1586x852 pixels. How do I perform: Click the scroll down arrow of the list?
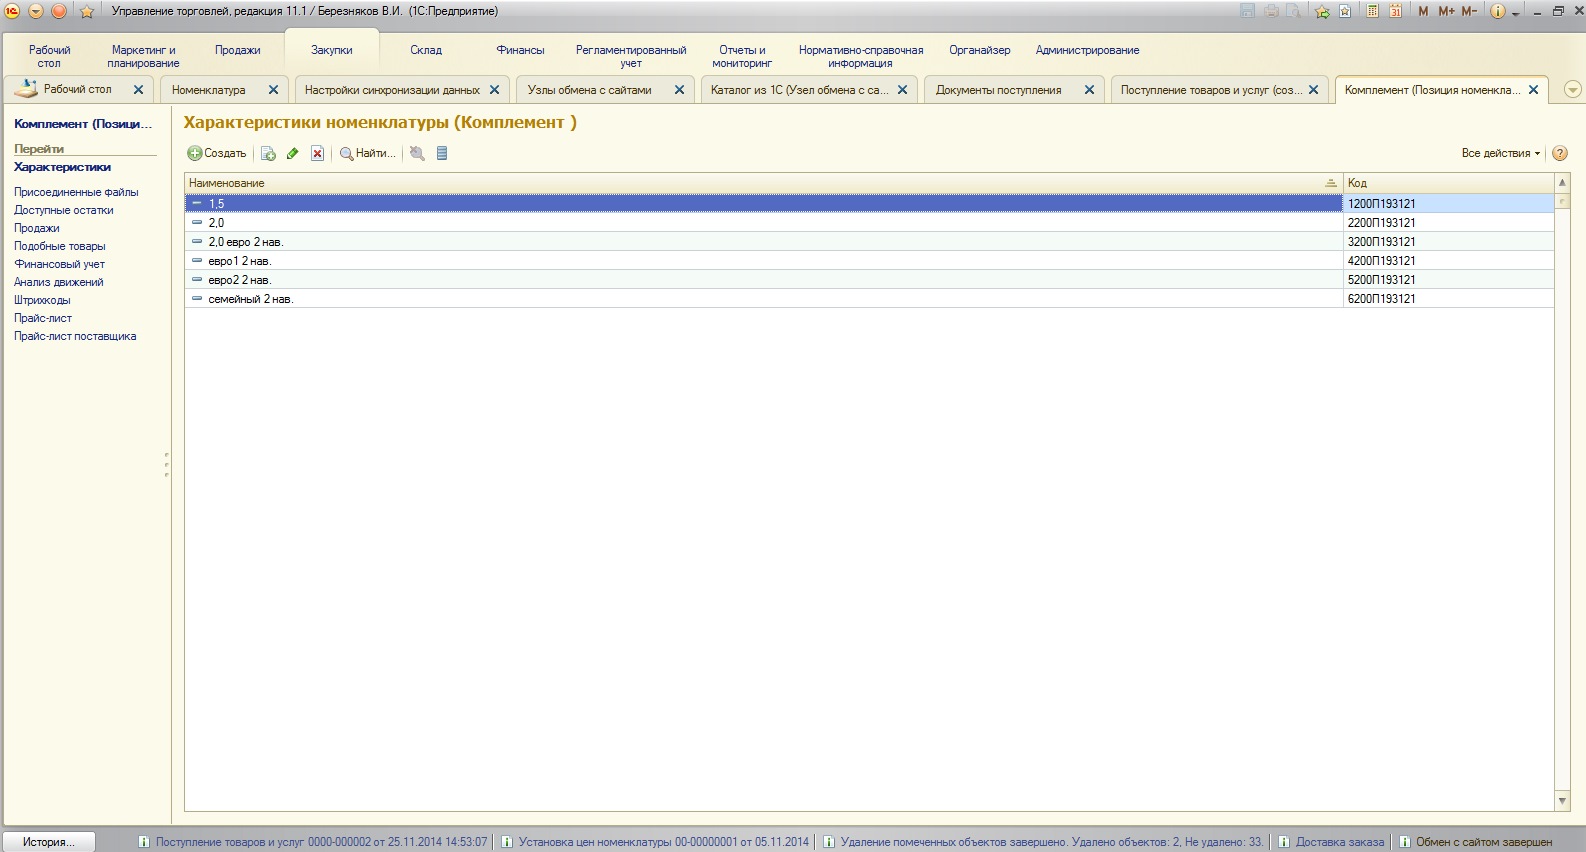coord(1562,801)
